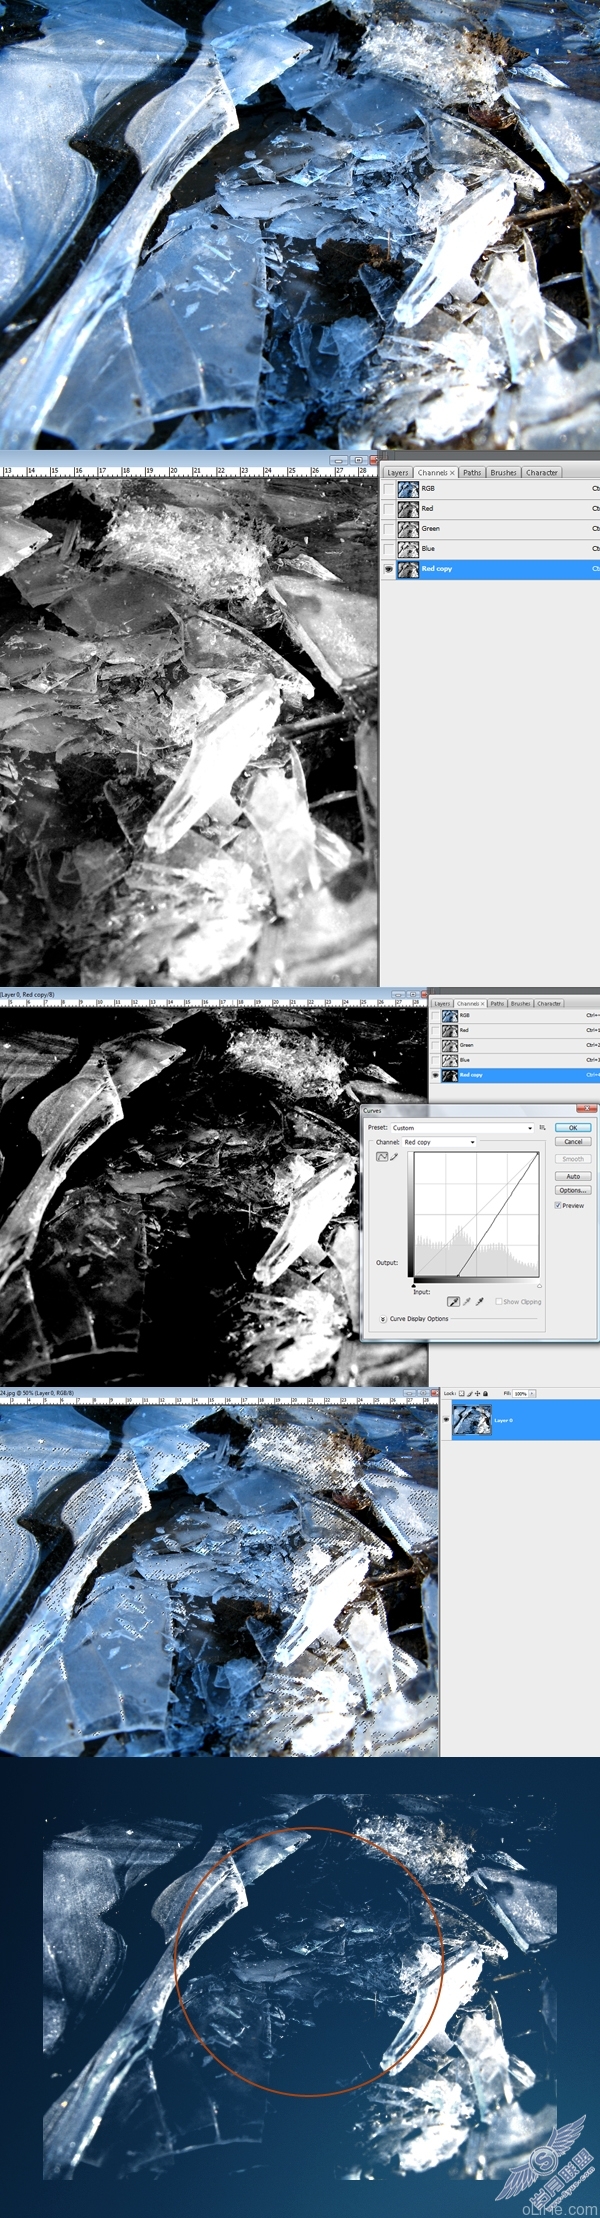
Task: Click RGB channel thumbnail in larger Channels panel
Action: (408, 489)
